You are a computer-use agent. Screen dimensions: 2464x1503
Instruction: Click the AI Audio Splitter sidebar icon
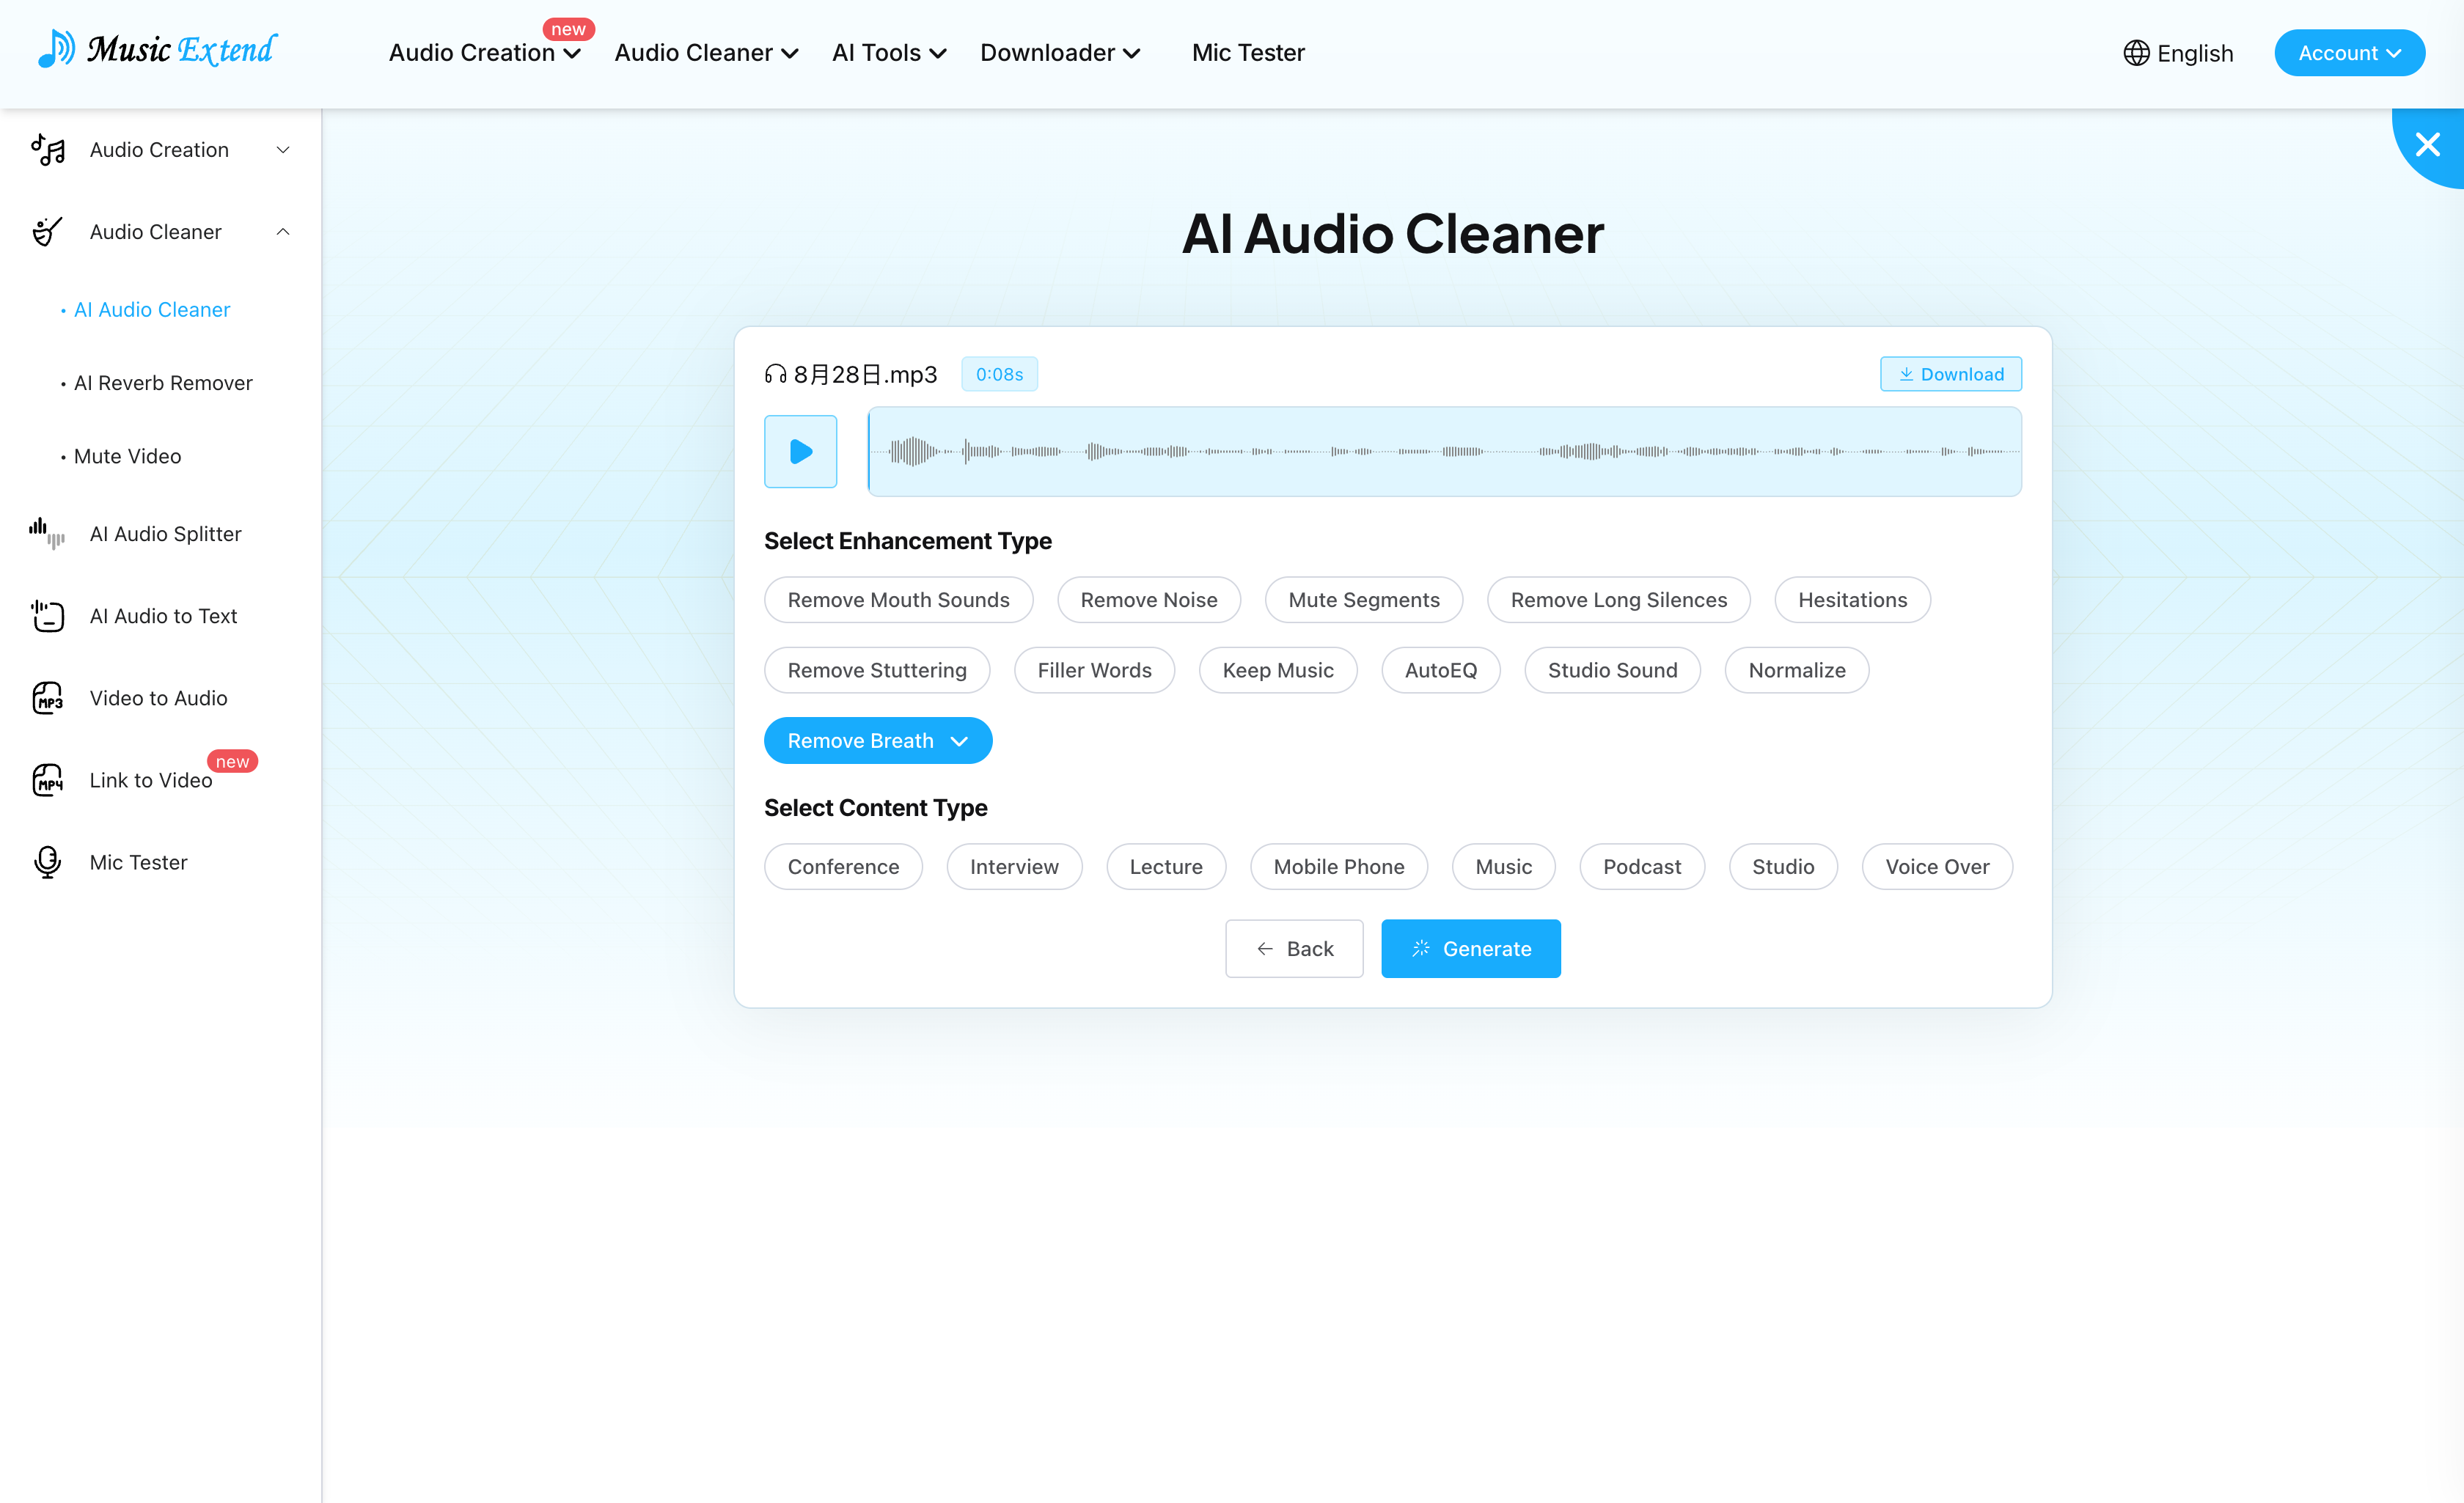47,533
